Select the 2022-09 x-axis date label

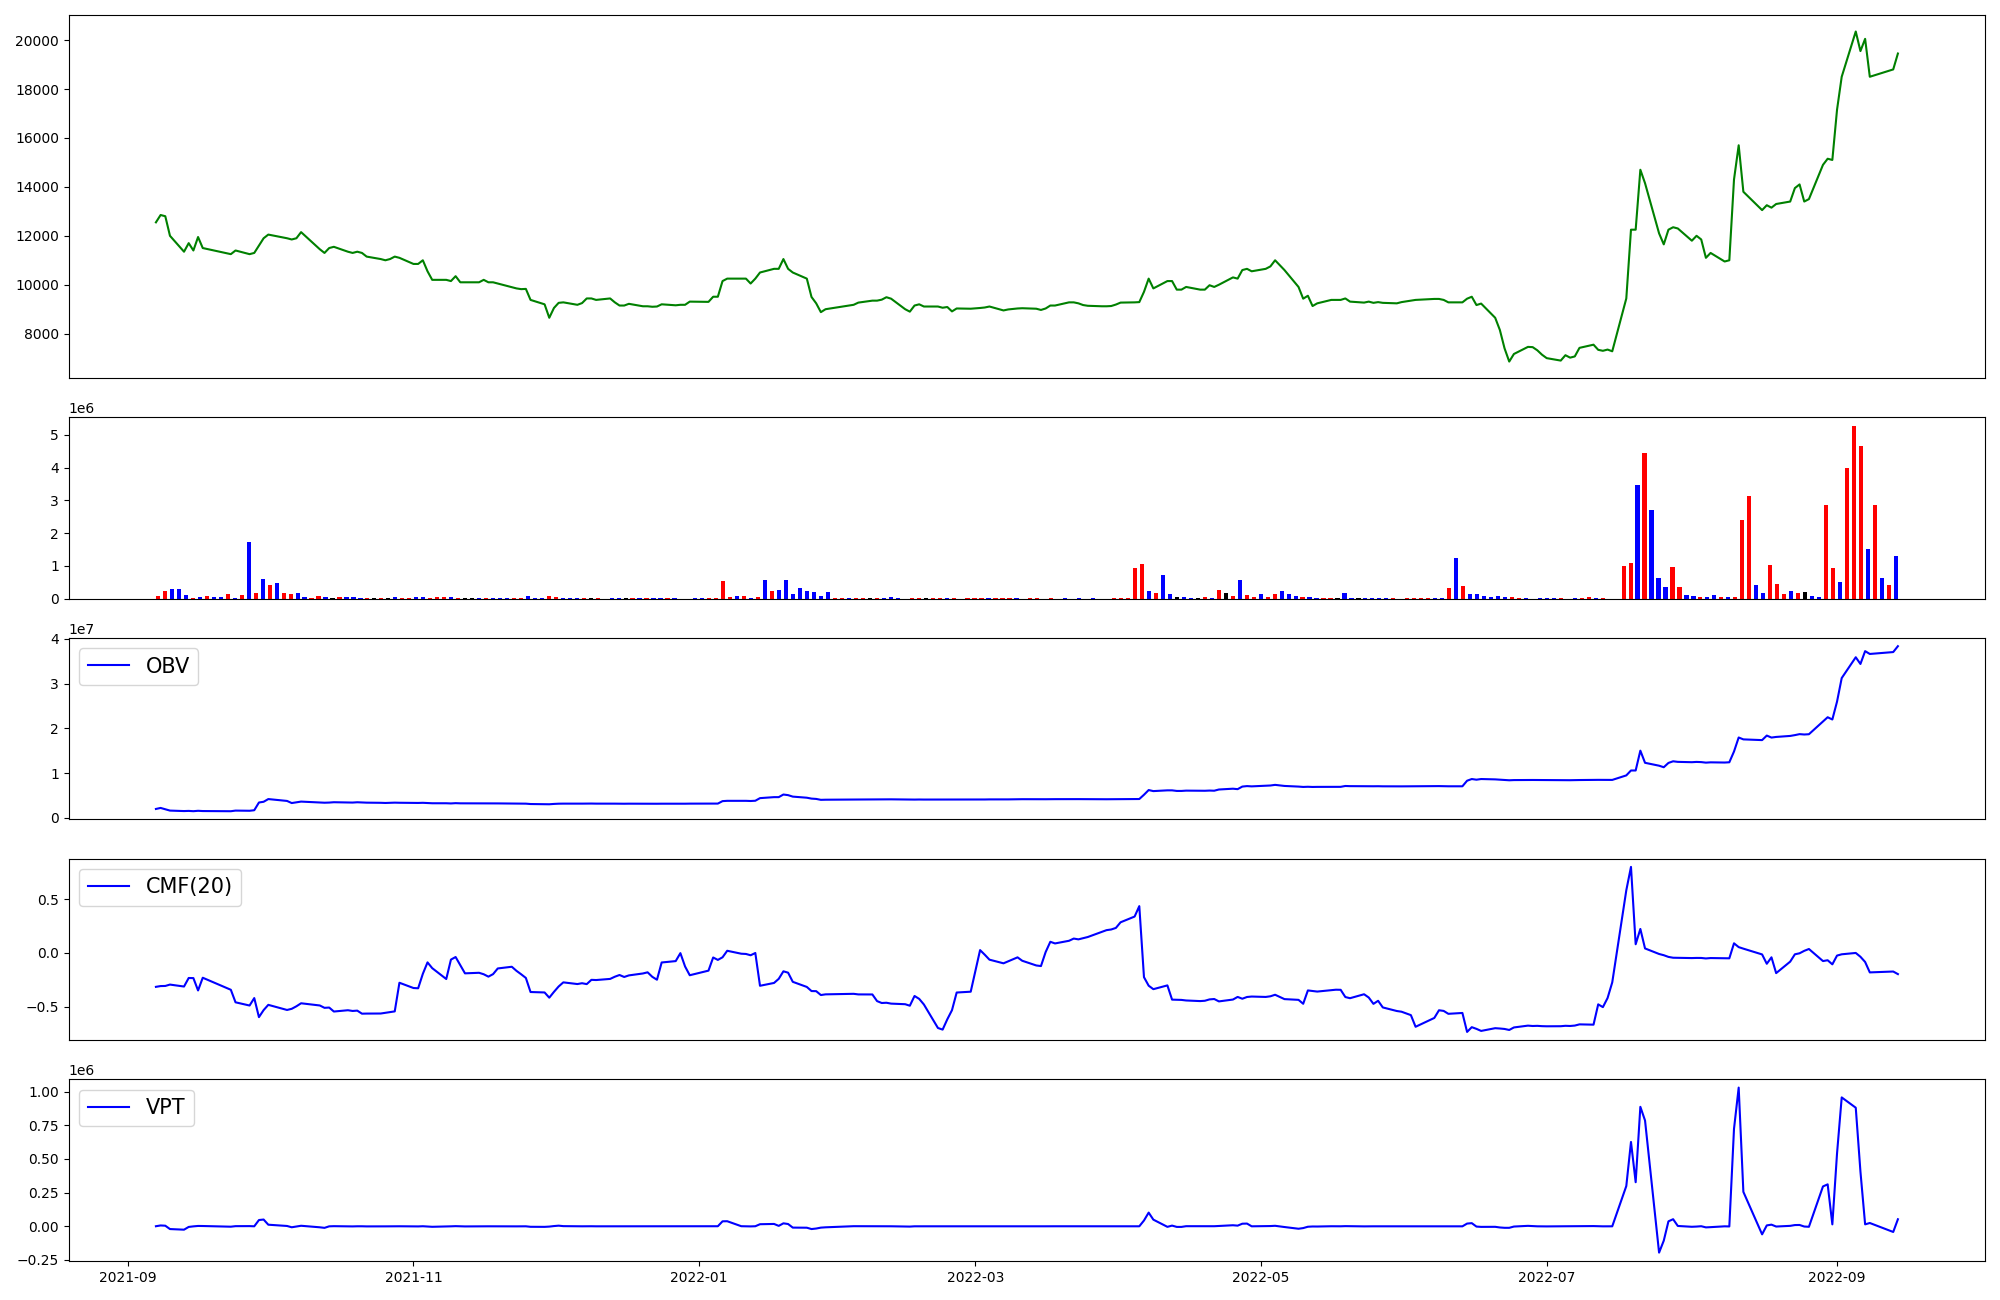click(x=1837, y=1277)
